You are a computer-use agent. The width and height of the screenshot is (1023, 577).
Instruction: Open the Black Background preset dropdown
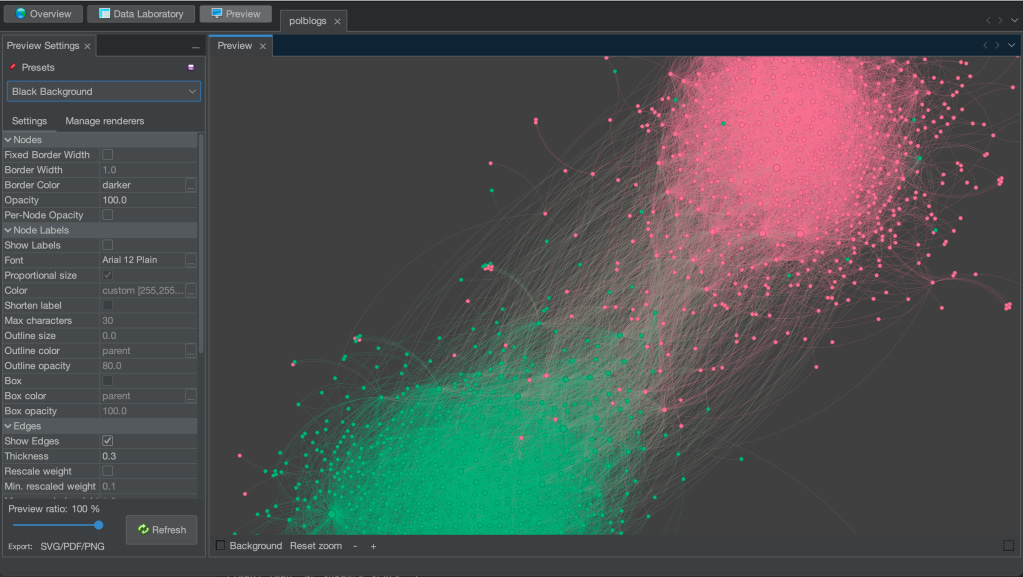(104, 91)
